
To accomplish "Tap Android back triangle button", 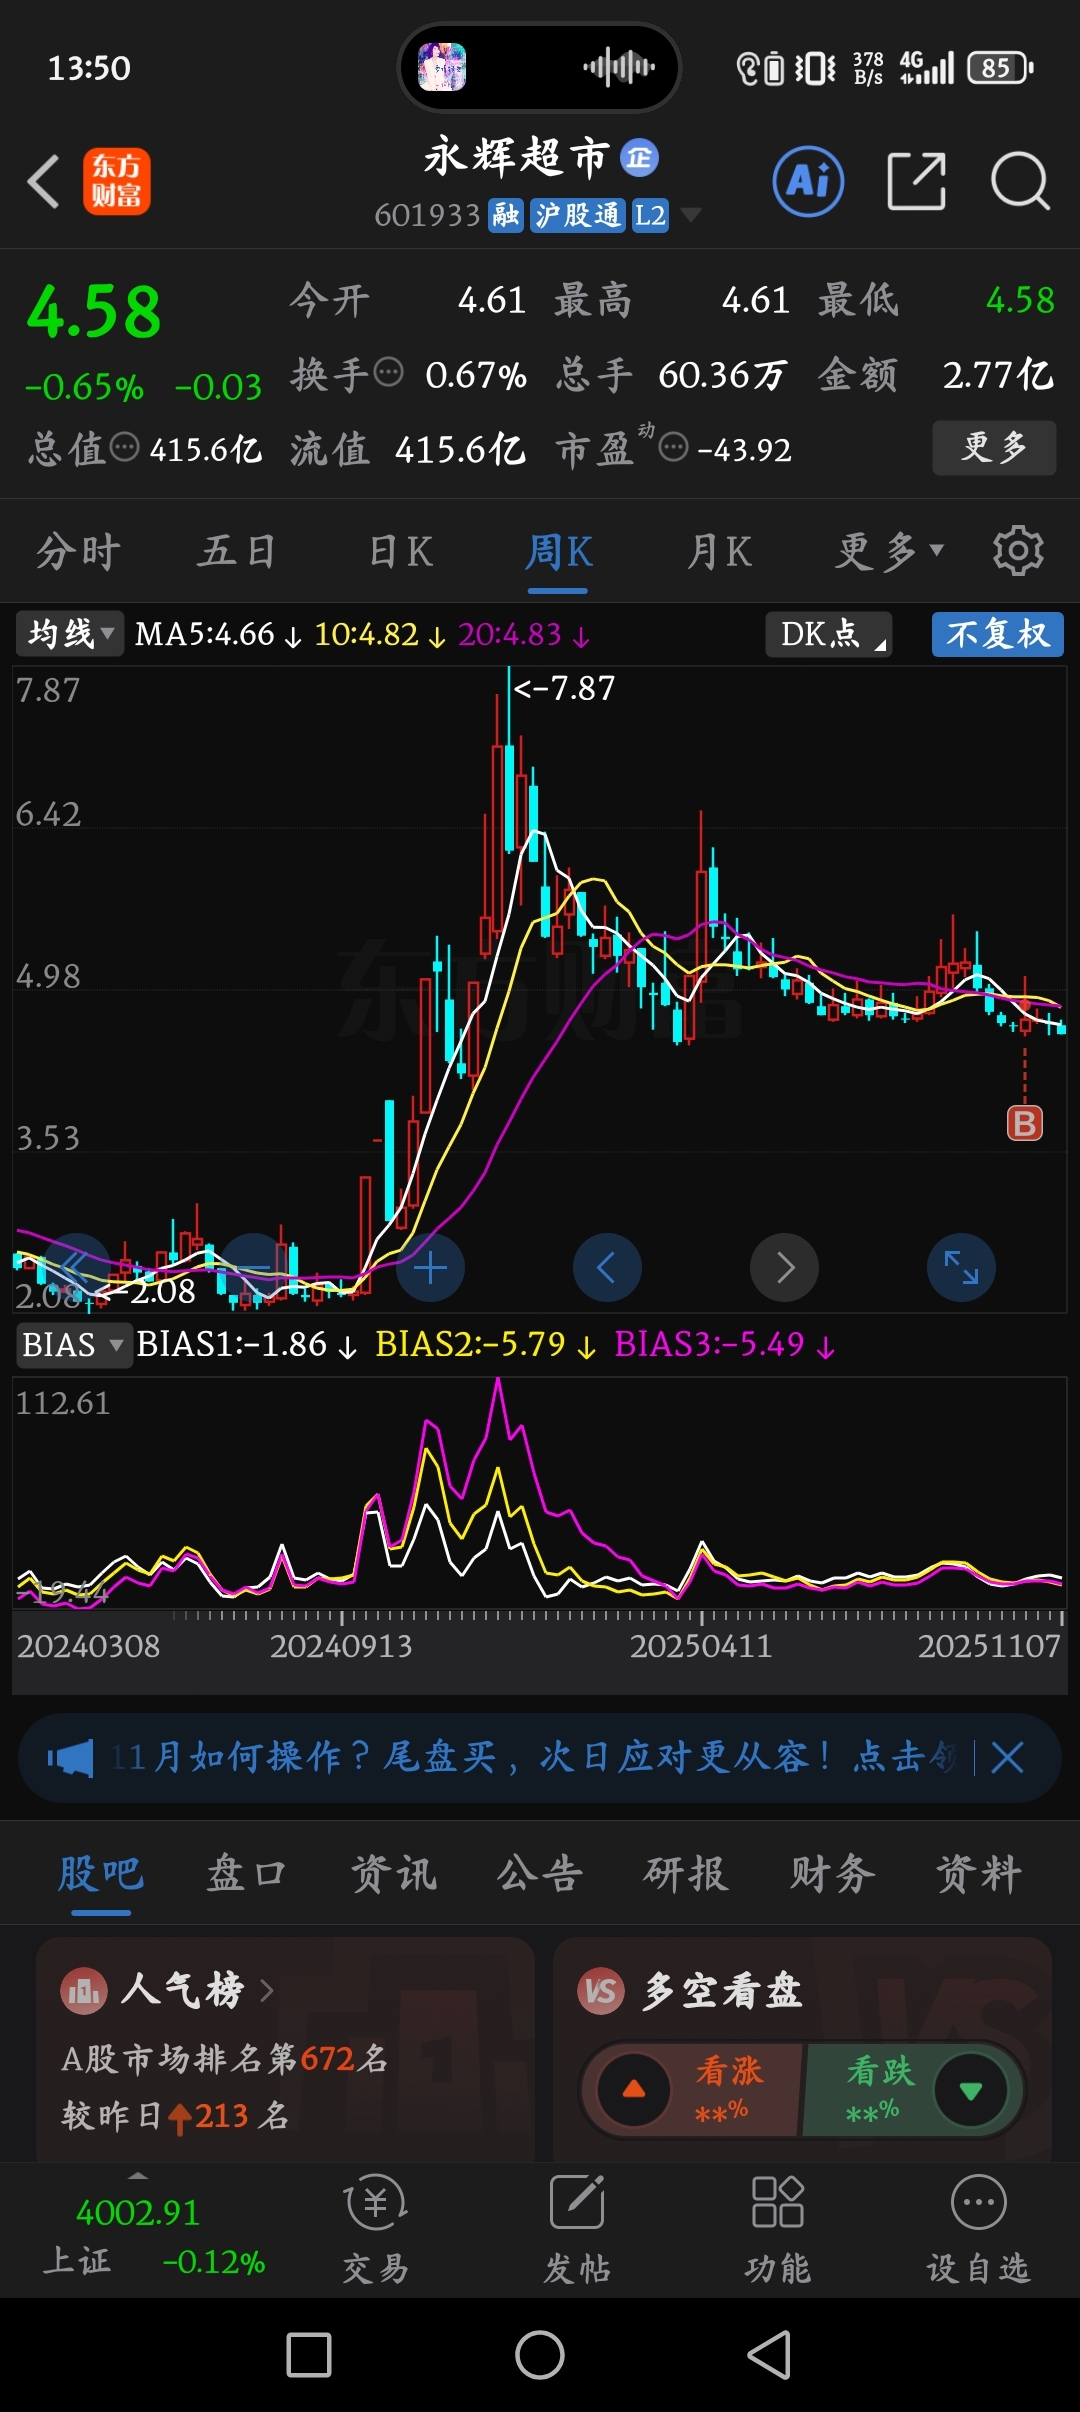I will 769,2355.
